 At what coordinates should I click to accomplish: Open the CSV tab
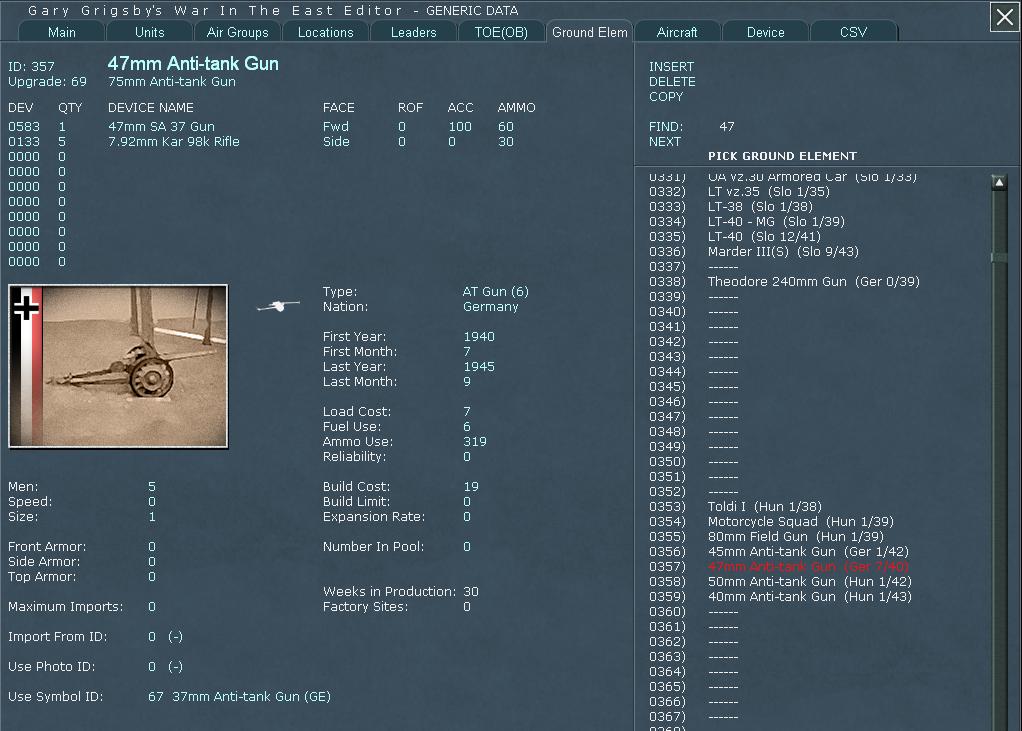coord(853,32)
